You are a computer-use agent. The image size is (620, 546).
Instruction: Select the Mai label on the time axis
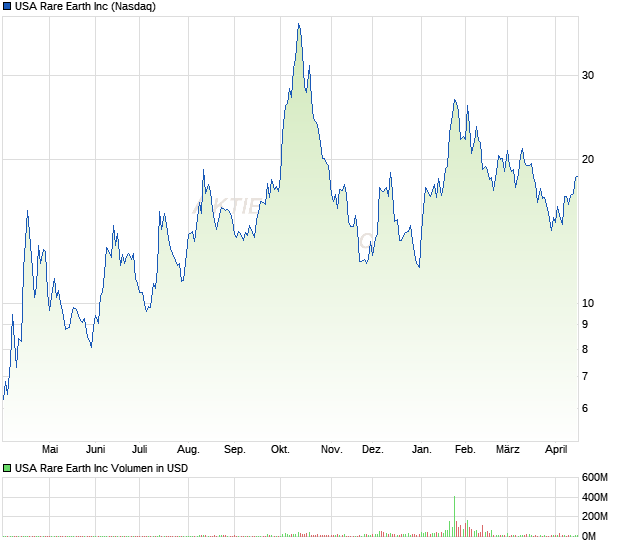pyautogui.click(x=51, y=450)
